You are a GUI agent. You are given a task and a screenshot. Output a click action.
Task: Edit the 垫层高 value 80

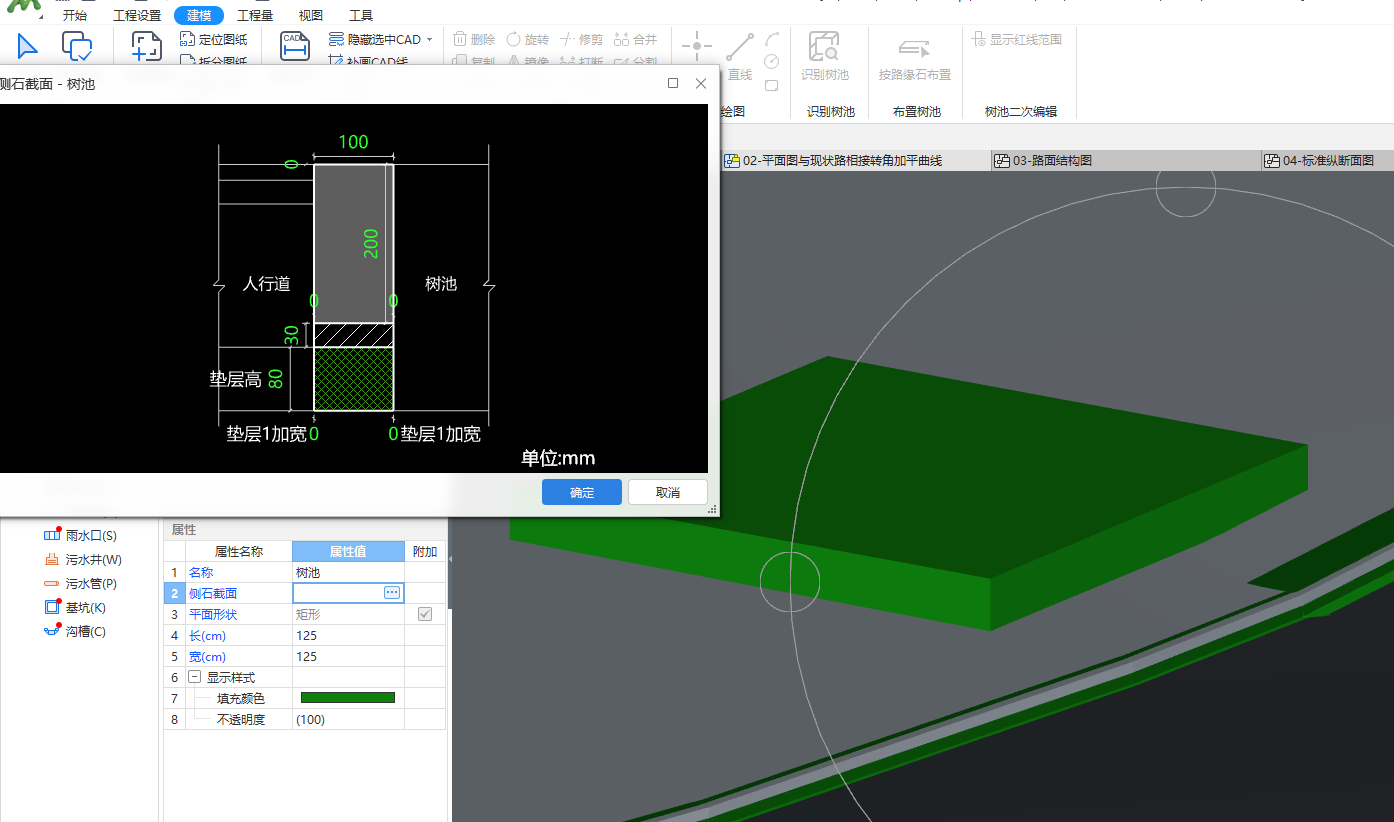(276, 379)
